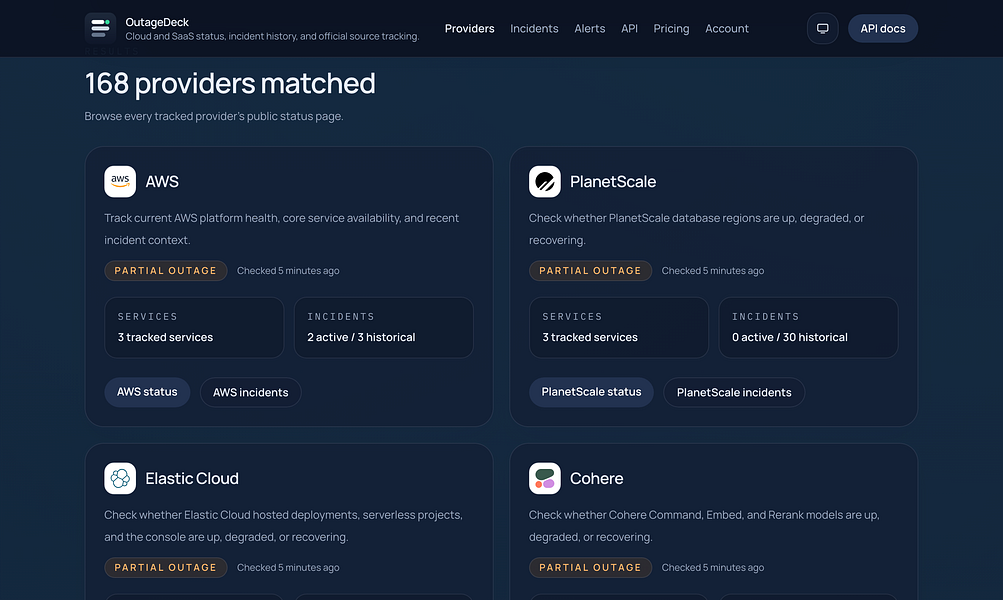Viewport: 1003px width, 600px height.
Task: View the PlanetScale incidents button
Action: click(x=734, y=392)
